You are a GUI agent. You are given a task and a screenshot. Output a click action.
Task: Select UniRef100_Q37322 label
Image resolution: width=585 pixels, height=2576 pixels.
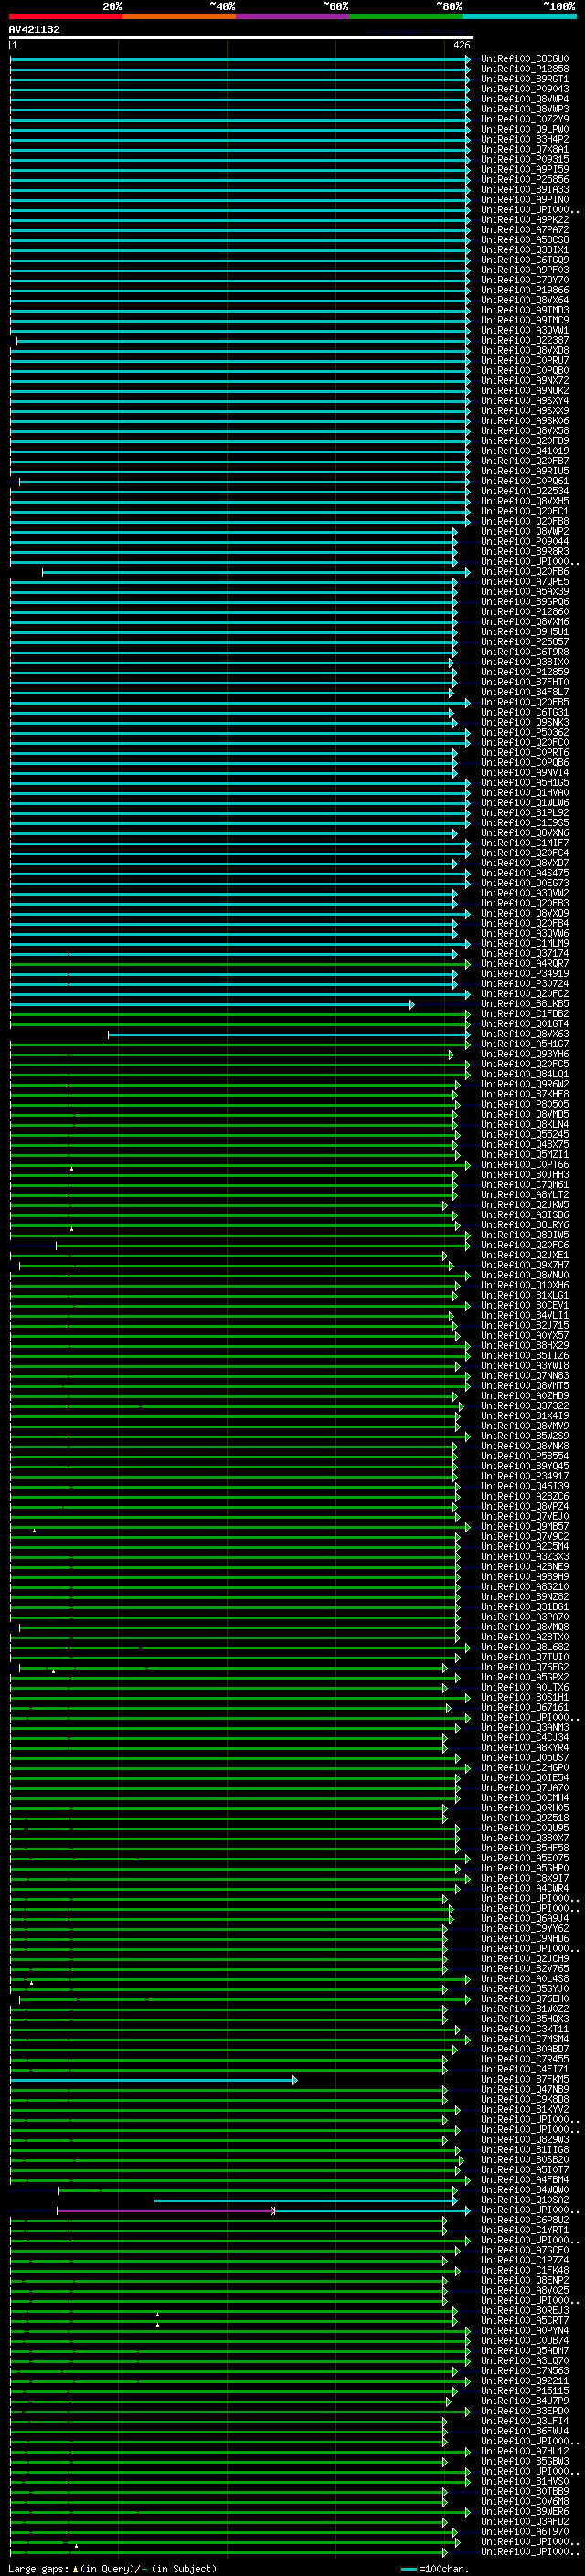[525, 1406]
